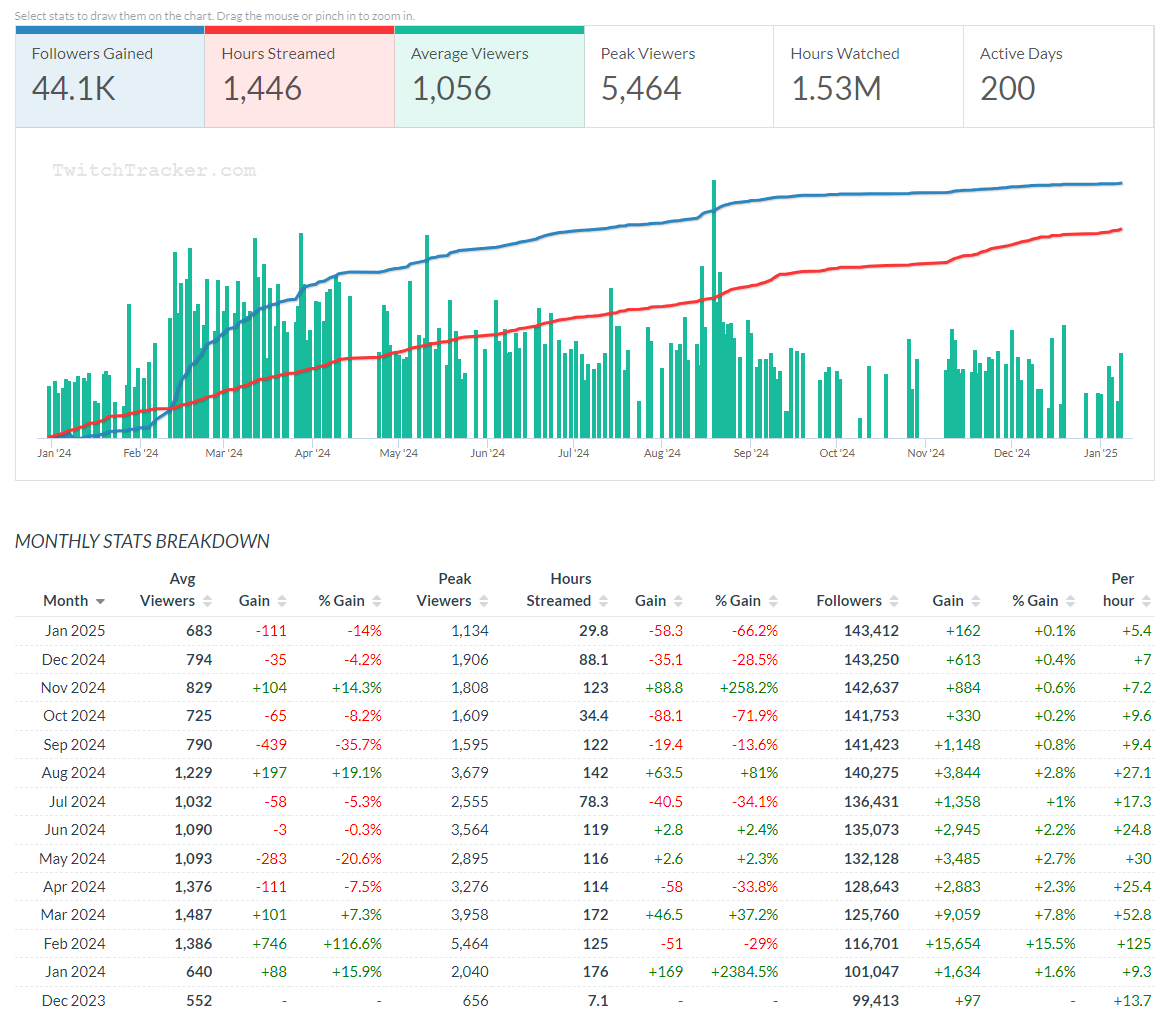Hide the Hours Streamed series card
The image size is (1163, 1023).
click(x=299, y=77)
